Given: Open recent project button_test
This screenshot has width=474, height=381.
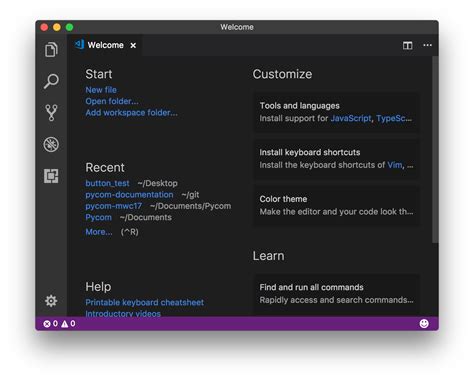Looking at the screenshot, I should pyautogui.click(x=107, y=183).
